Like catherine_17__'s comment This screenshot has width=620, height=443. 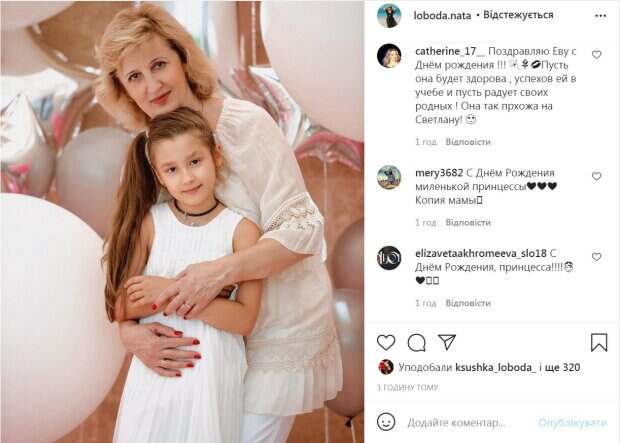[596, 55]
